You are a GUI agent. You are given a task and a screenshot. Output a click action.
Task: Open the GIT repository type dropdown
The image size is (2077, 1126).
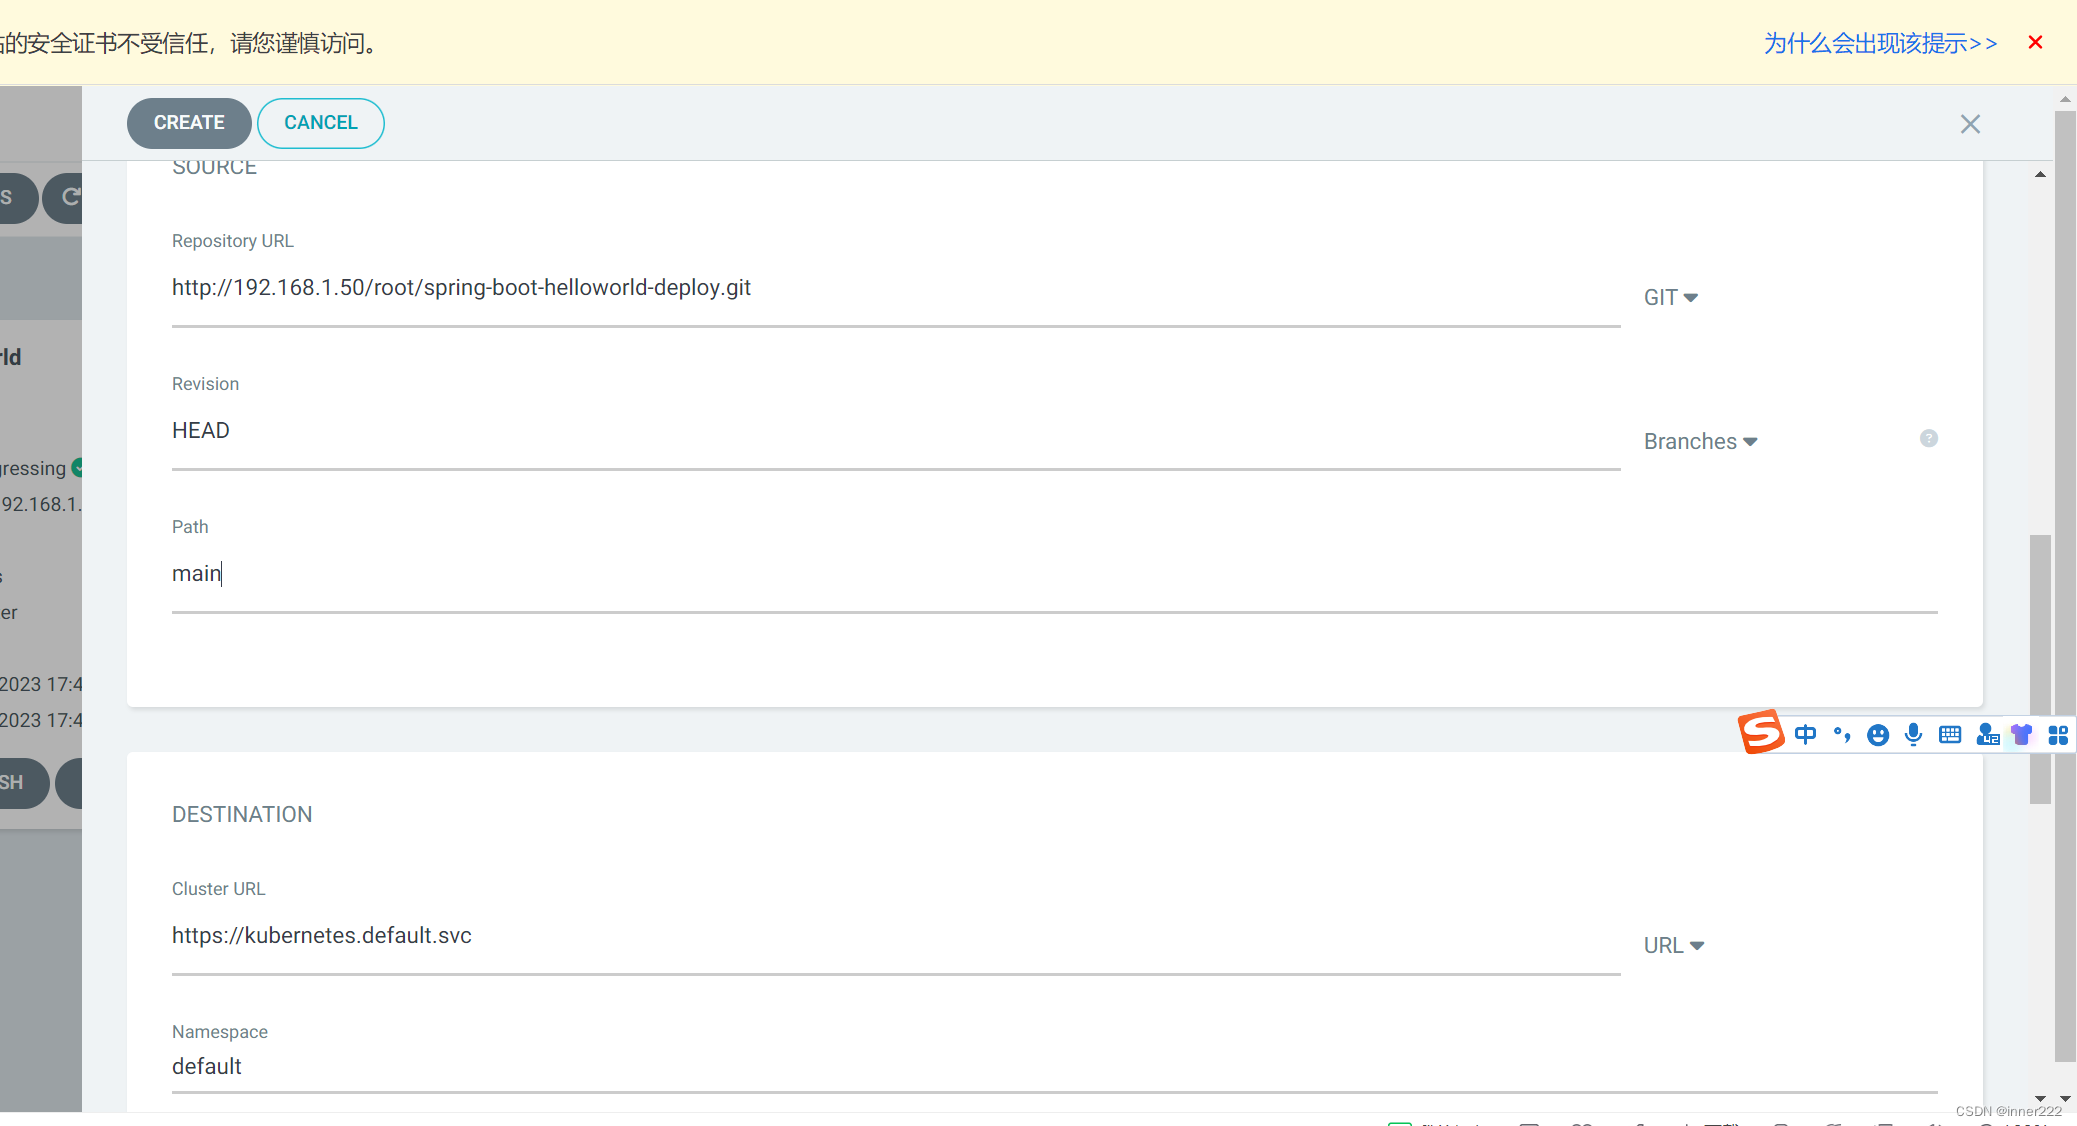(1671, 297)
